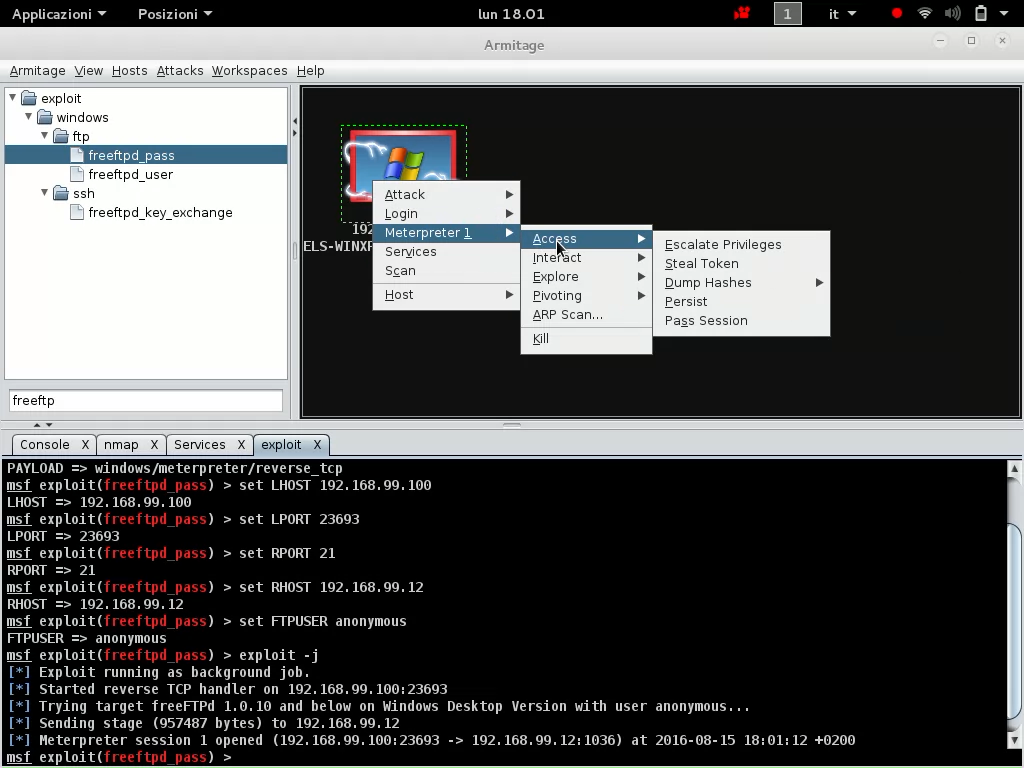Open the system menu arrow at top right

pyautogui.click(x=1004, y=14)
